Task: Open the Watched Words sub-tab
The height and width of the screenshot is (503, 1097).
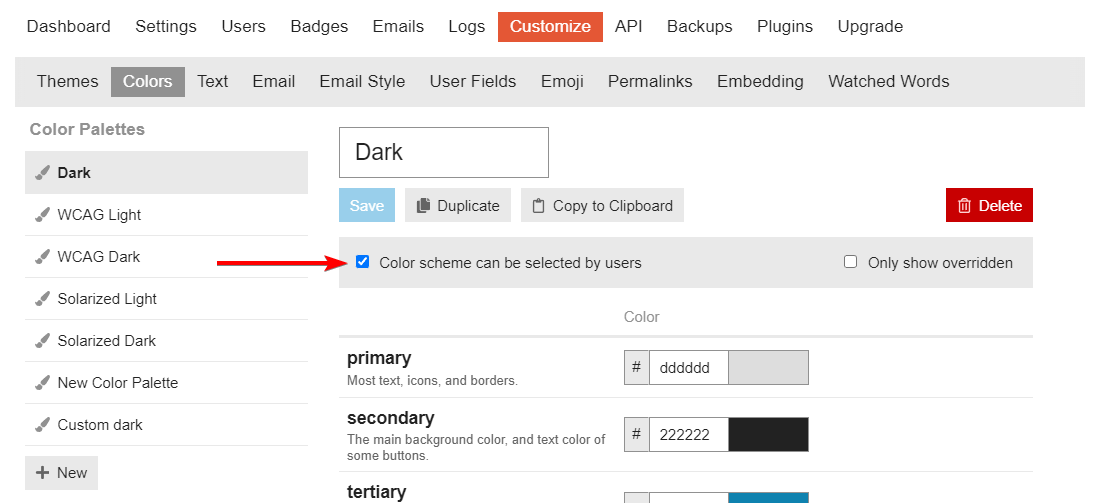Action: pyautogui.click(x=889, y=82)
